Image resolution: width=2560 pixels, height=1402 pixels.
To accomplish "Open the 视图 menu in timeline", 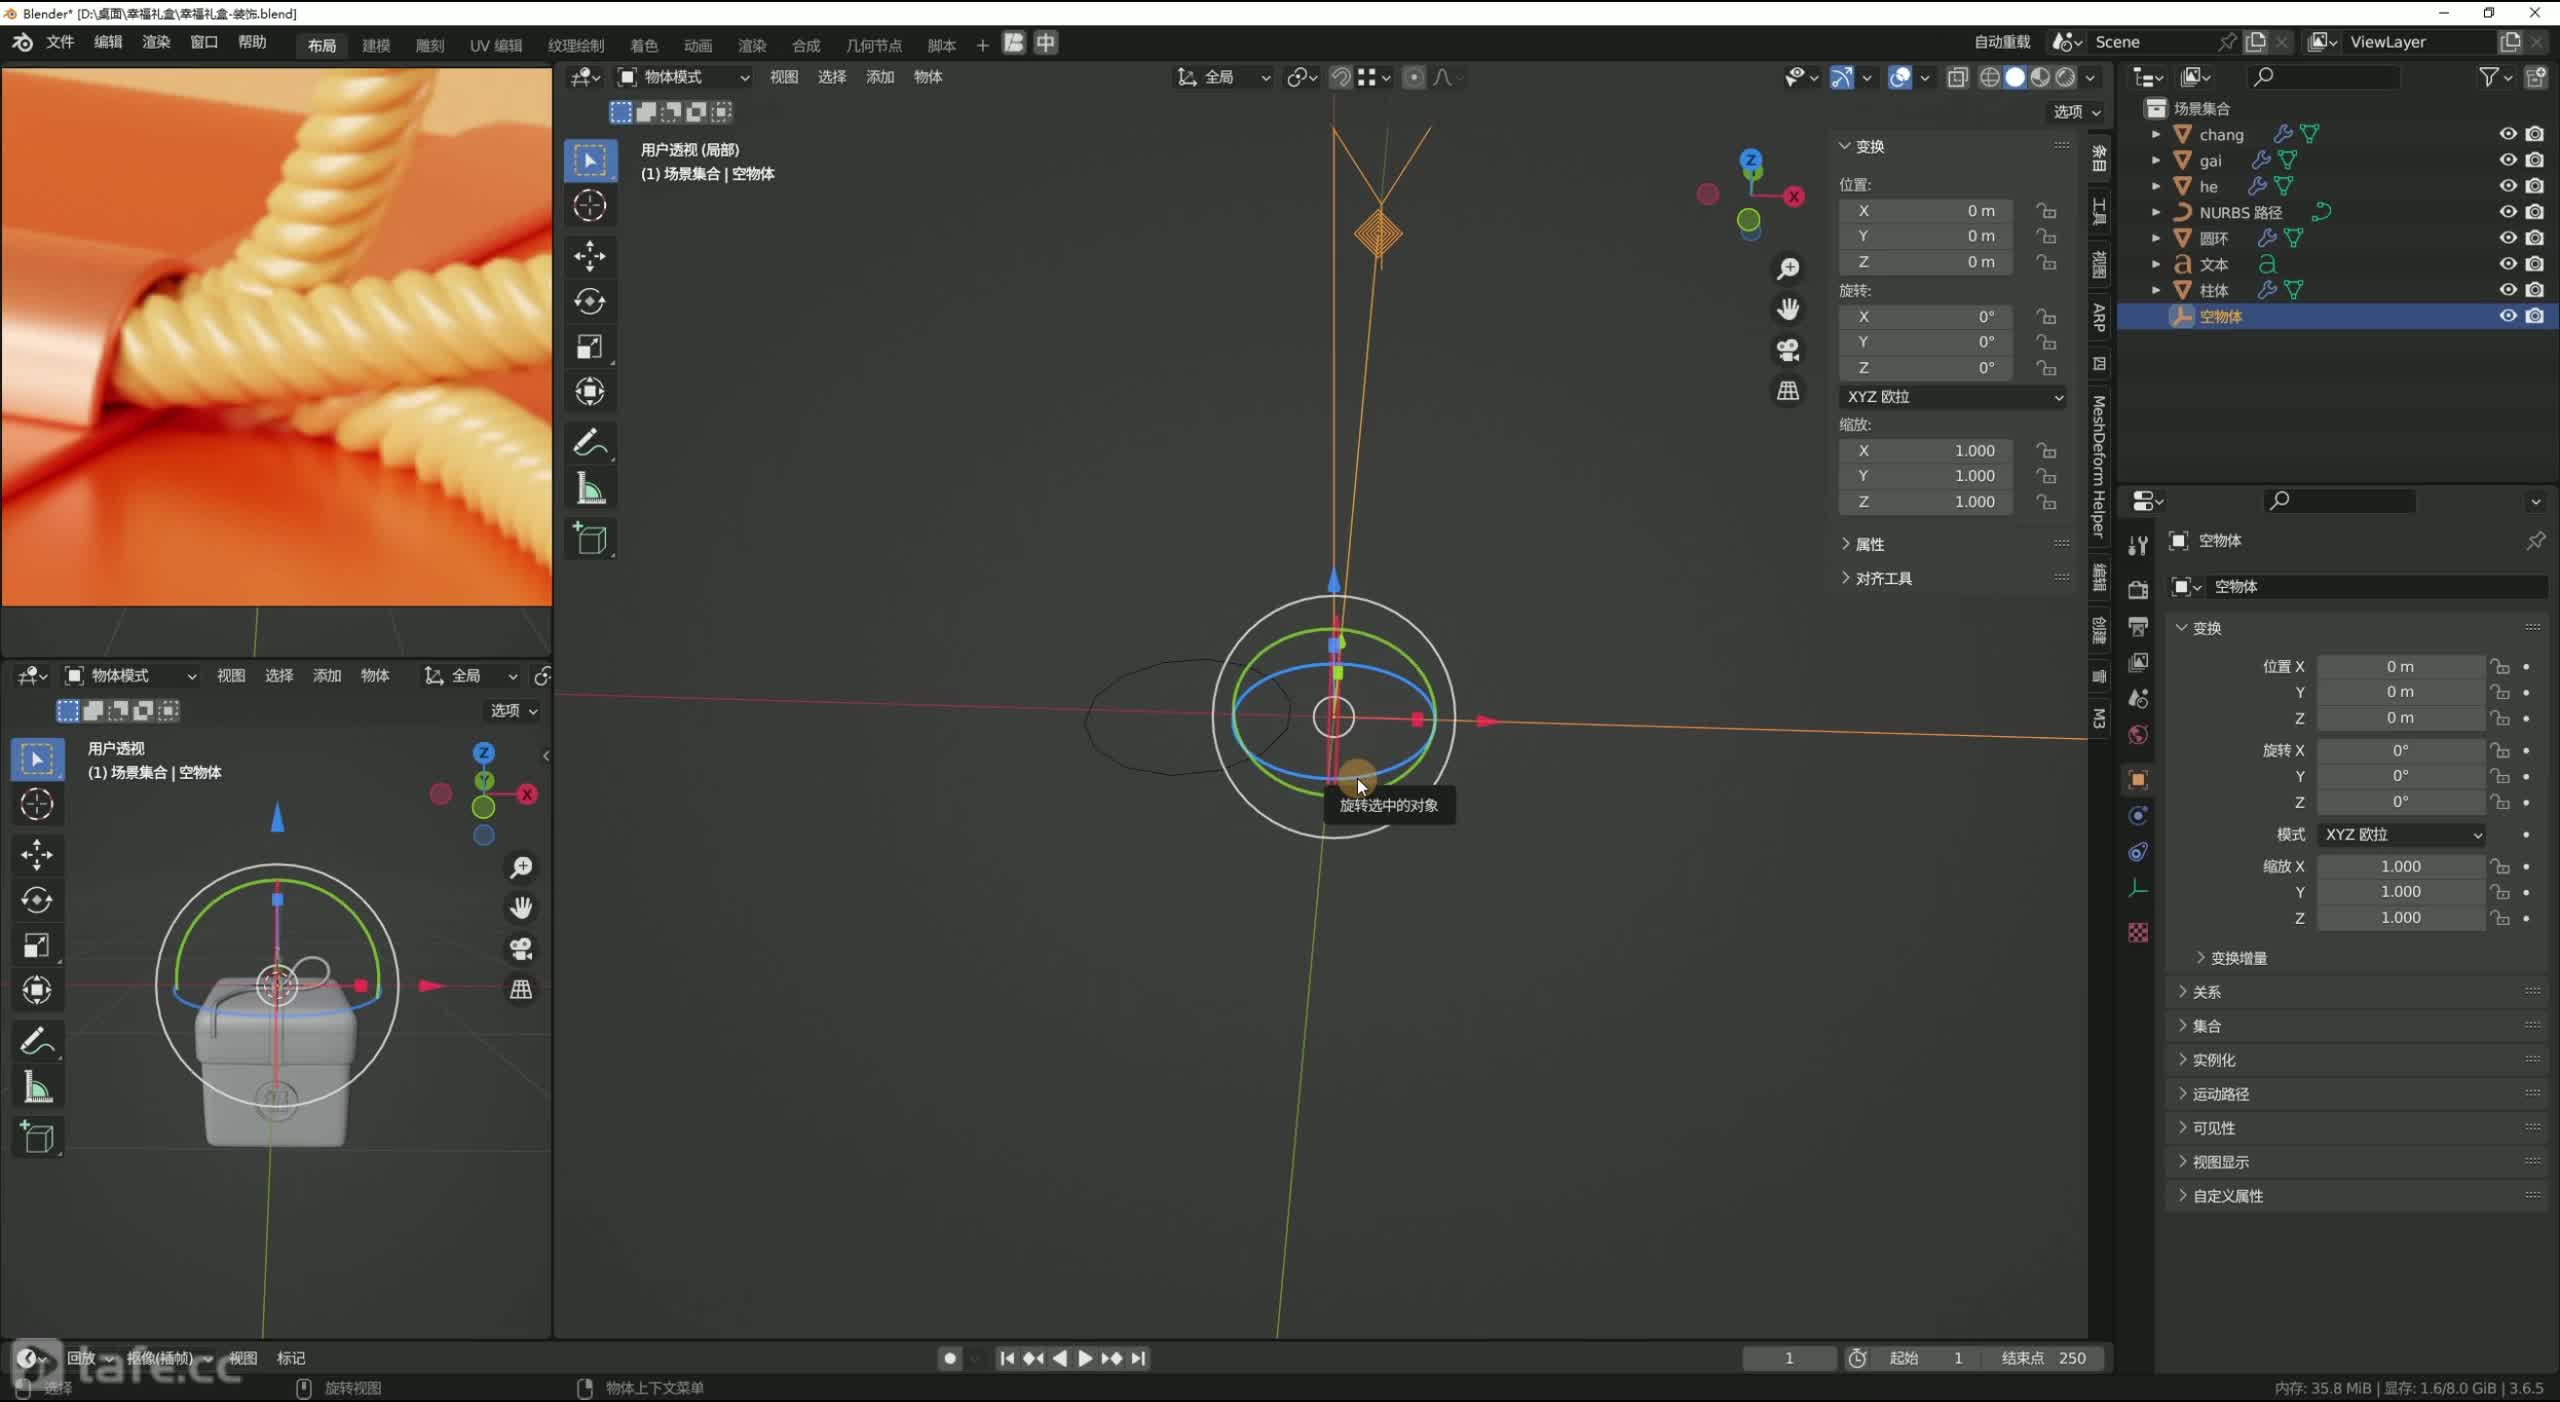I will coord(243,1358).
